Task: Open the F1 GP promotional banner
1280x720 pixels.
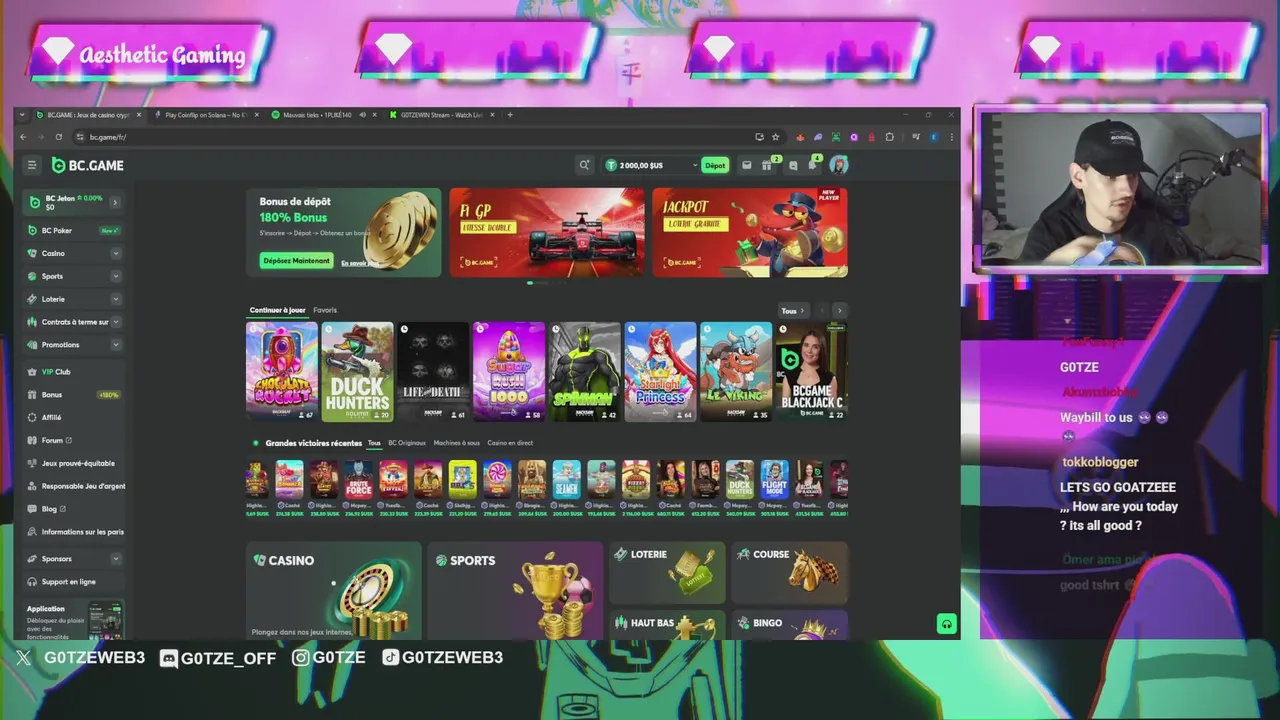Action: coord(547,232)
